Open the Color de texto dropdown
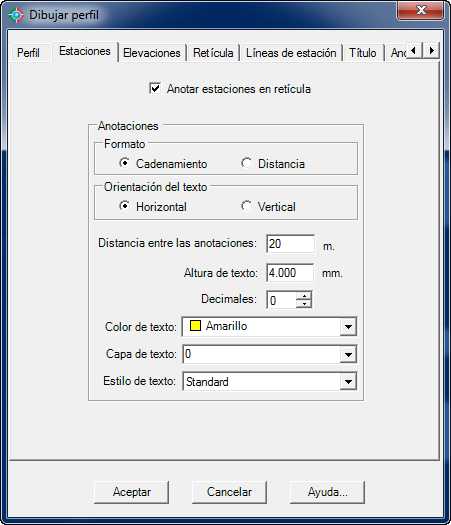The image size is (451, 525). [x=348, y=326]
